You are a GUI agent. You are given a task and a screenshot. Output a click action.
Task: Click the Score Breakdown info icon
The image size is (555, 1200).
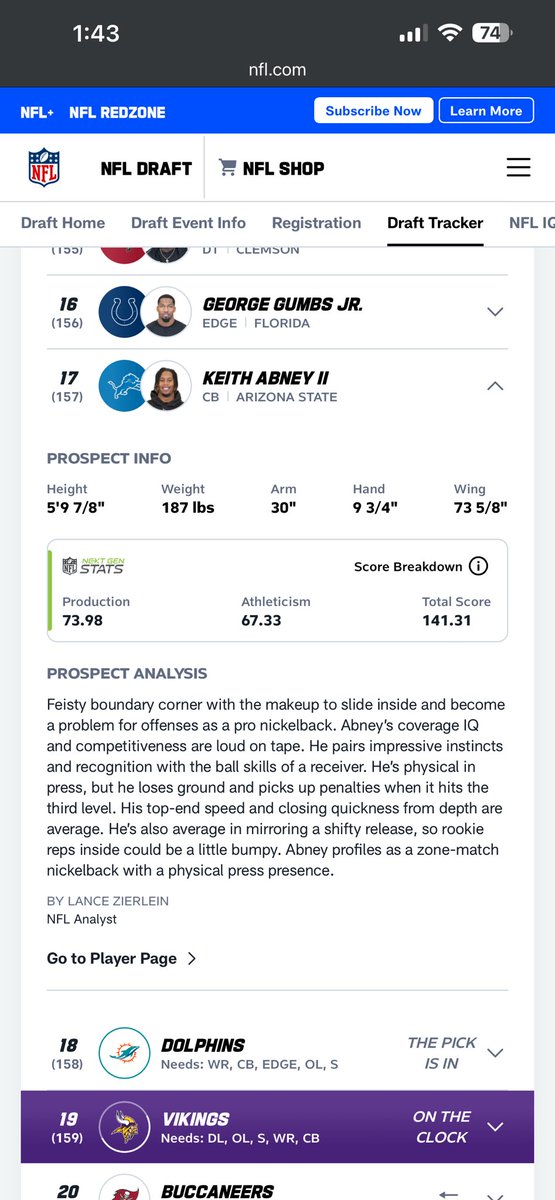tap(479, 566)
